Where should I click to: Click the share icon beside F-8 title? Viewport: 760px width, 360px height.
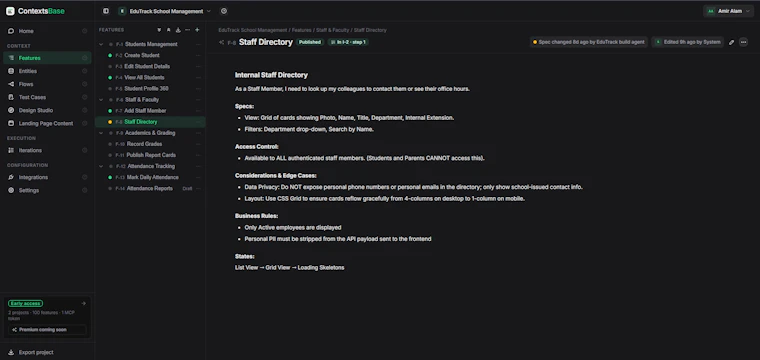pos(222,43)
